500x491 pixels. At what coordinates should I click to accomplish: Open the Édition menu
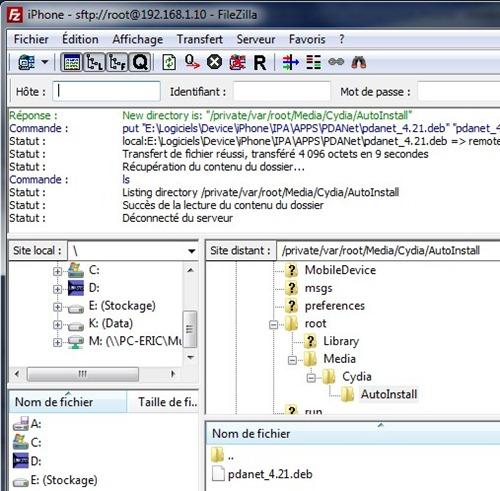pyautogui.click(x=80, y=39)
